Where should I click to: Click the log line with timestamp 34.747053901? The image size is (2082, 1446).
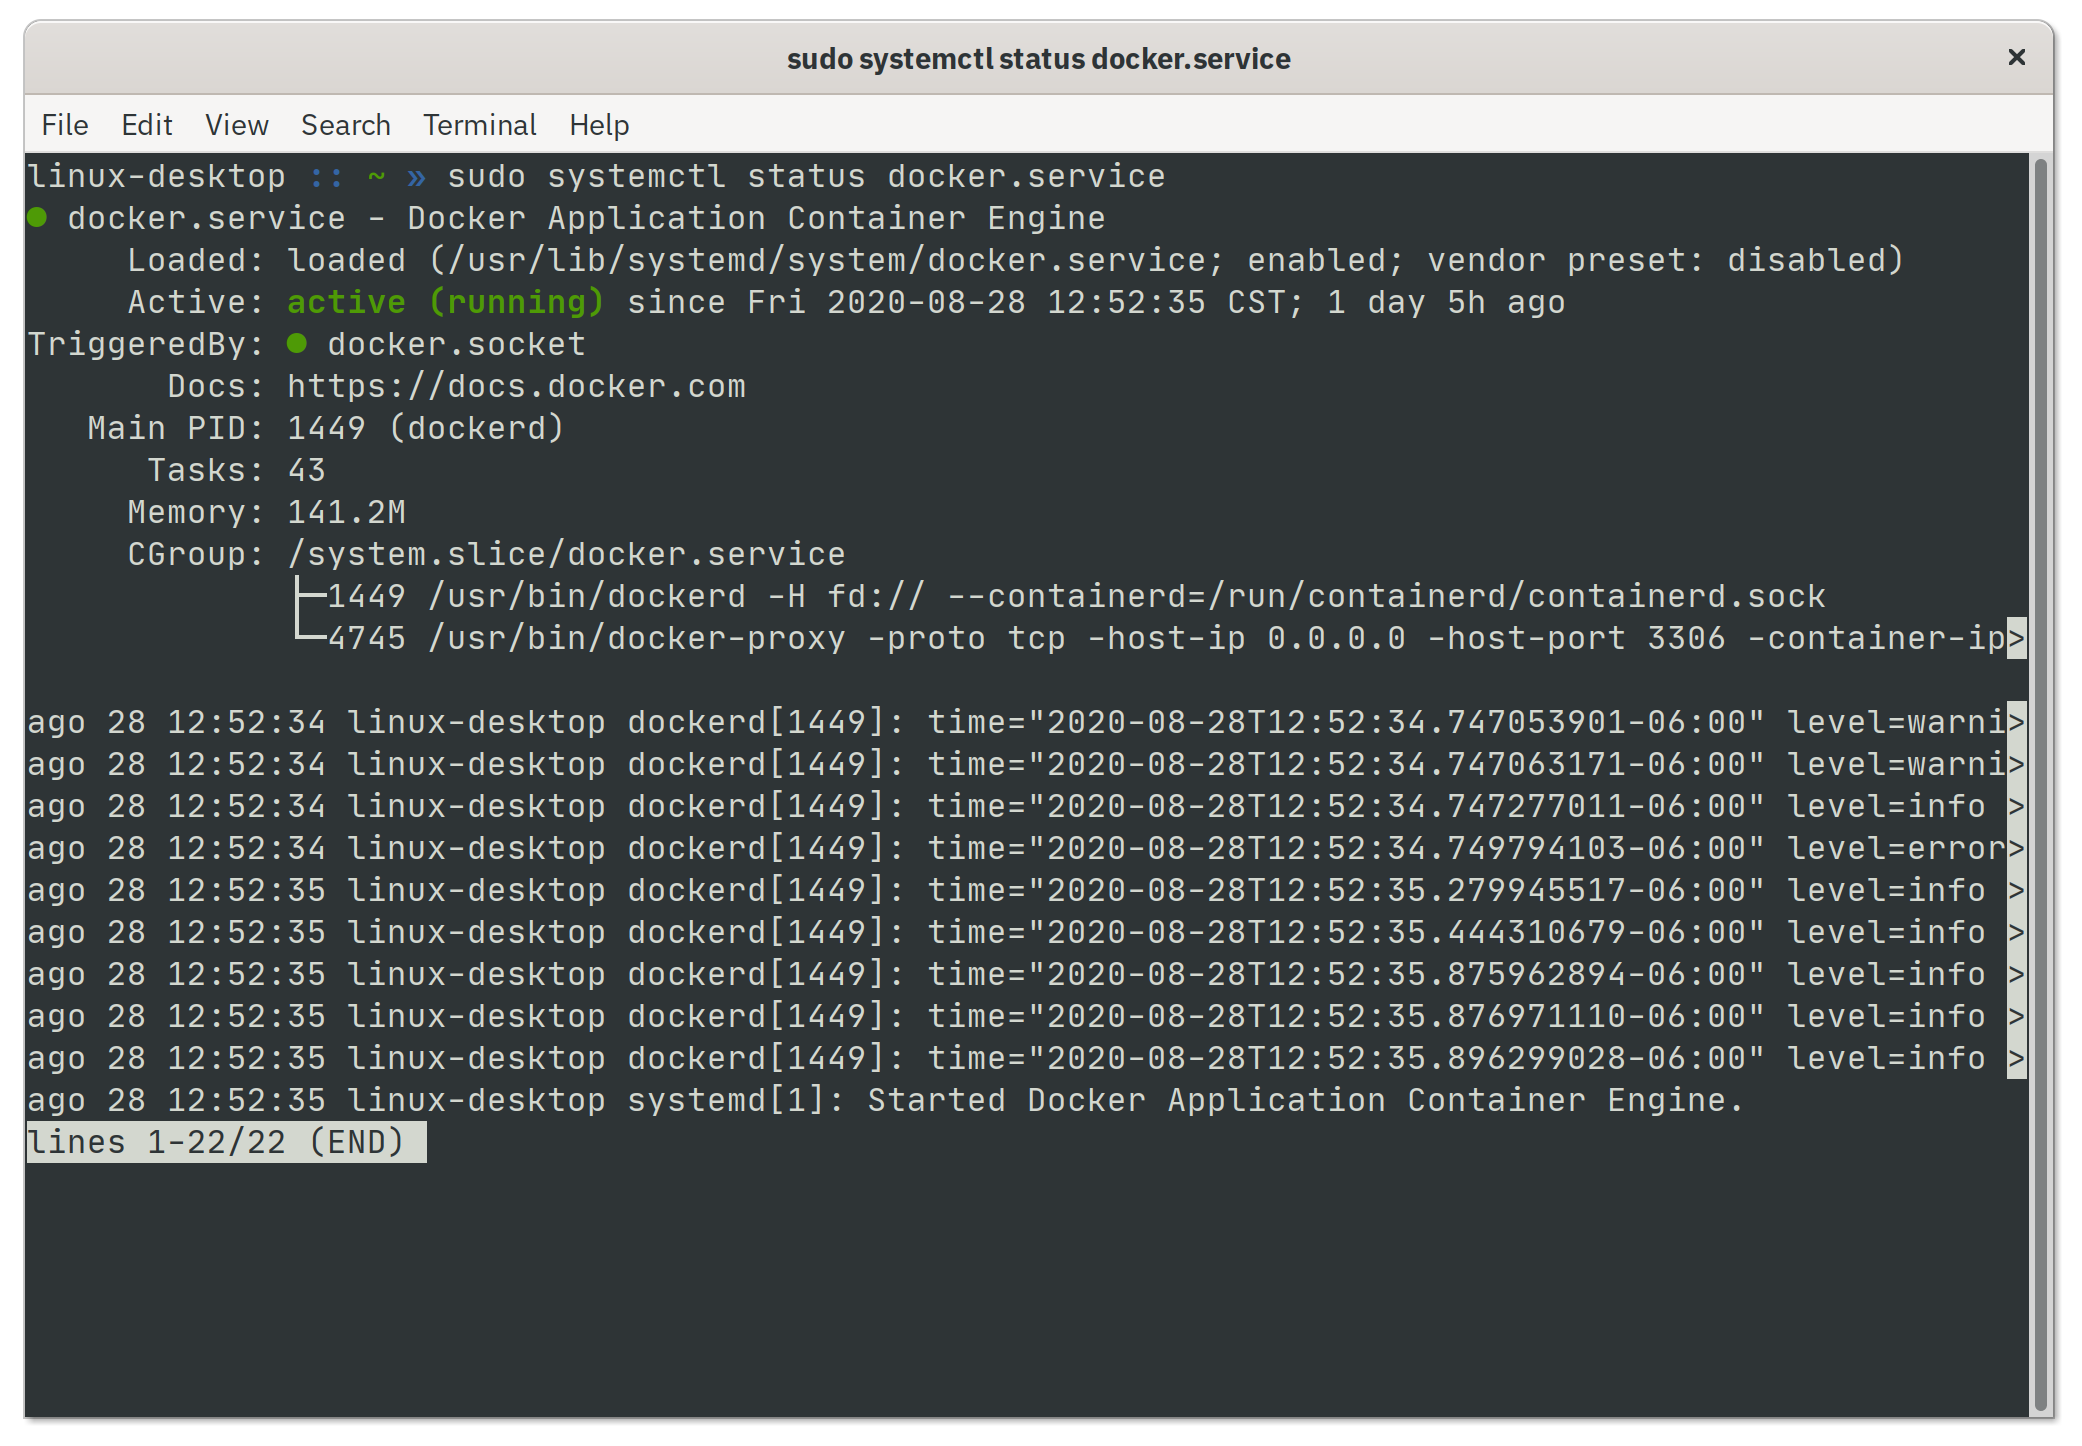(x=1017, y=722)
